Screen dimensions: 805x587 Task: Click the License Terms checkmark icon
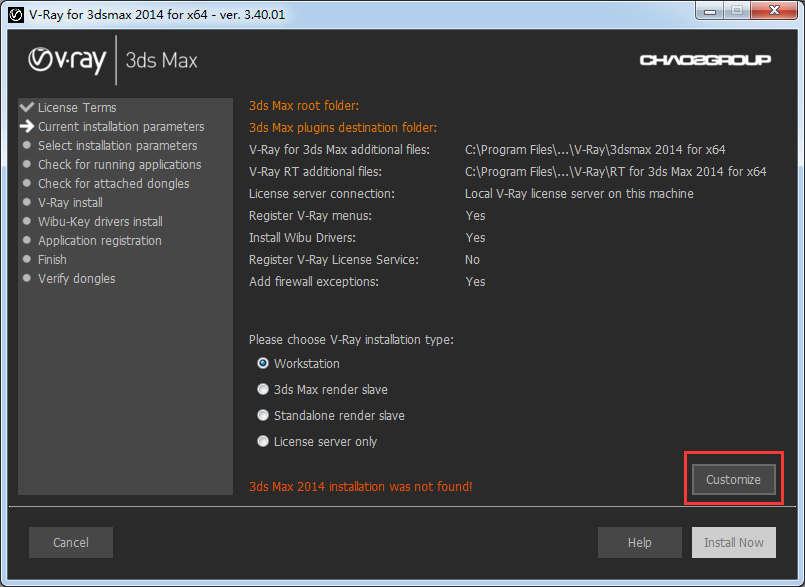pos(27,107)
